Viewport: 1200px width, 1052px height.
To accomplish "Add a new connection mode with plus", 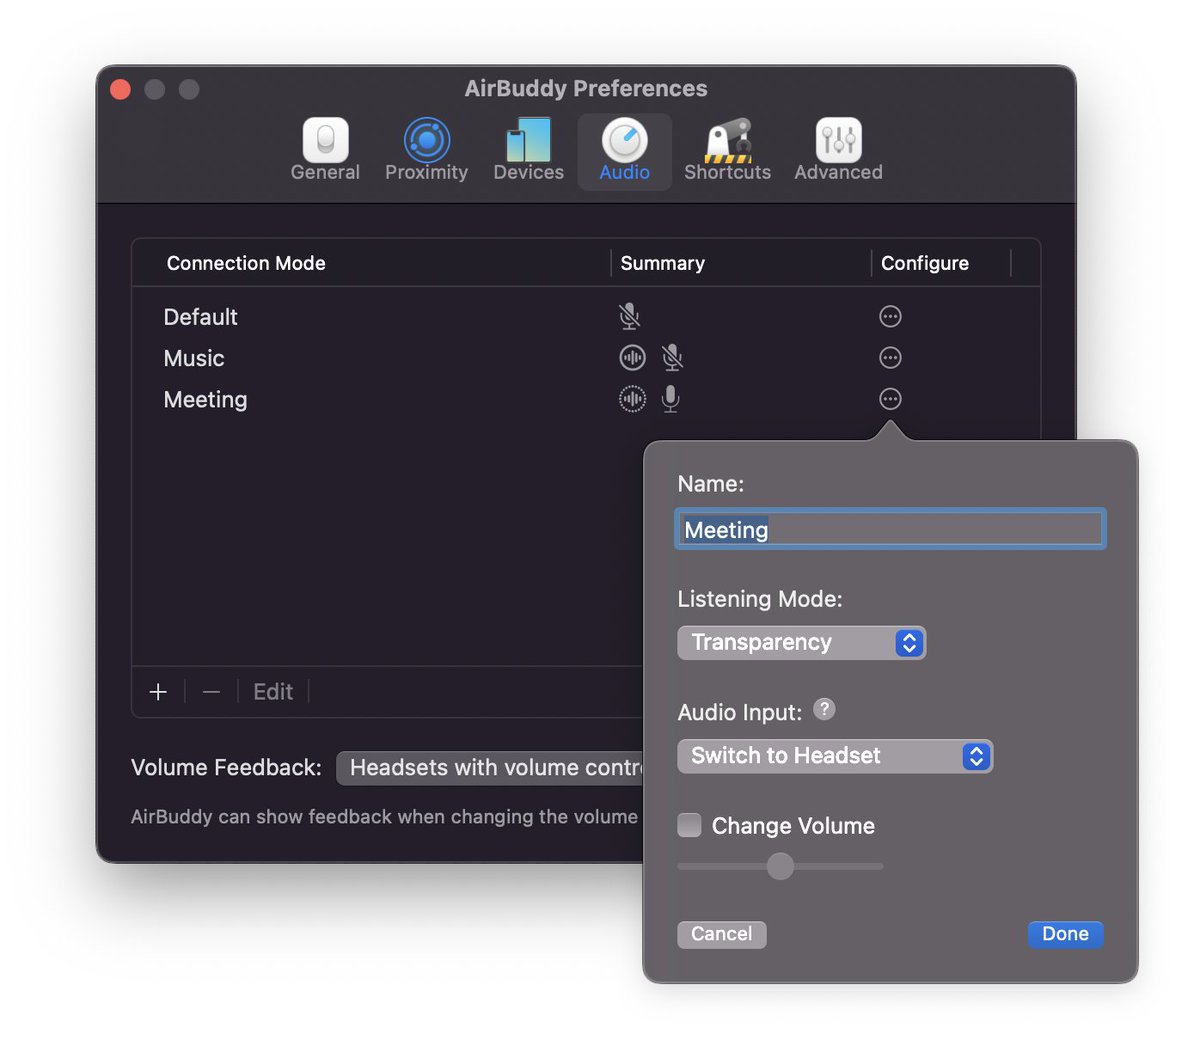I will (158, 692).
